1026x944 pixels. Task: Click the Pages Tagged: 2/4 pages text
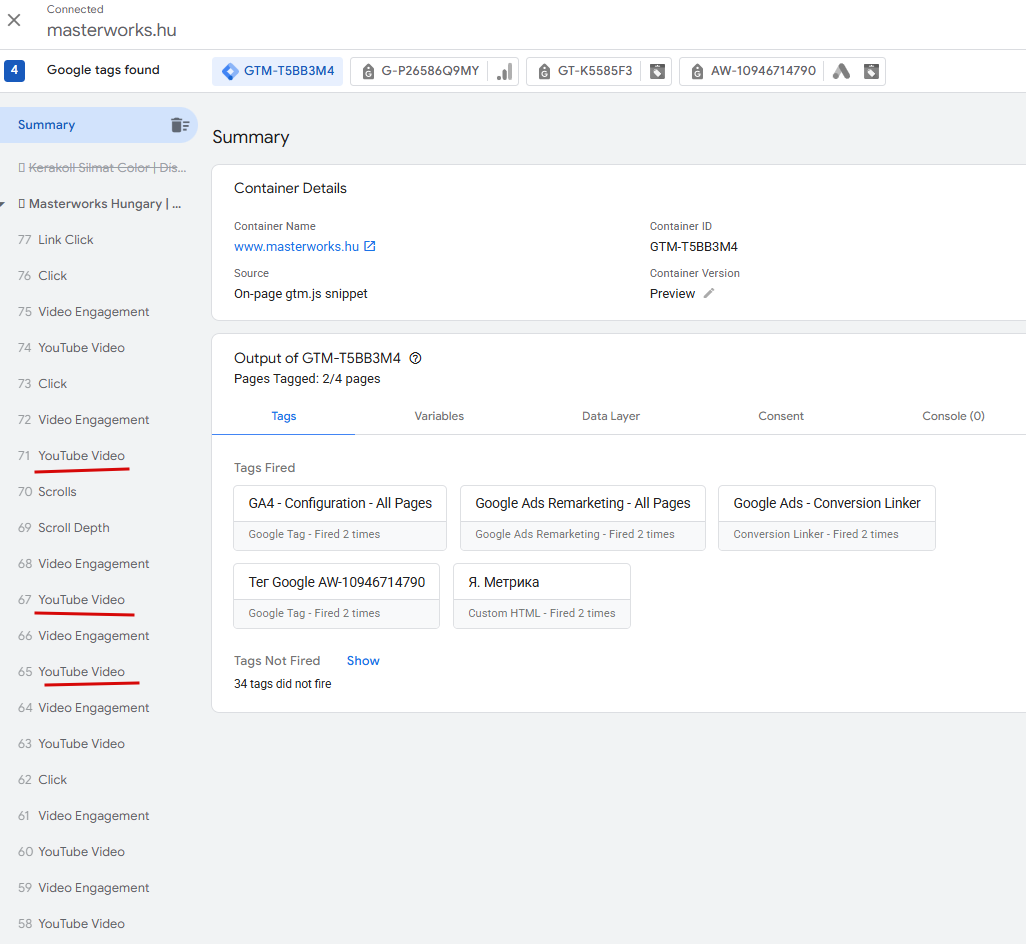click(307, 379)
